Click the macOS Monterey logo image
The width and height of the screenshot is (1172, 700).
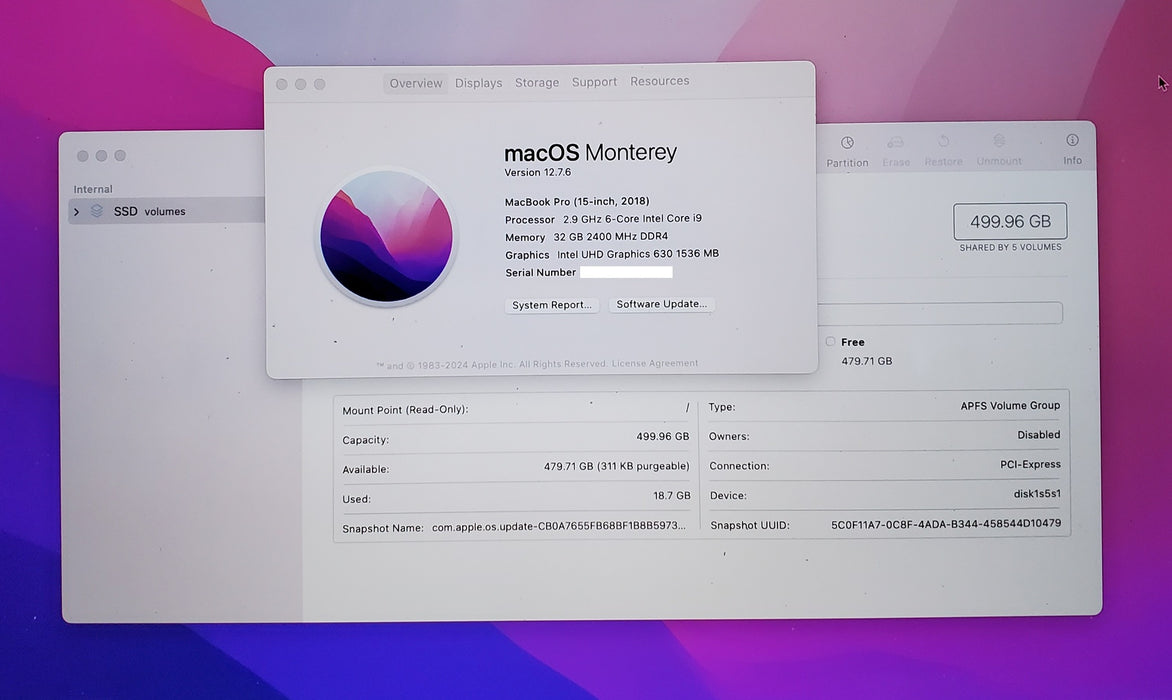click(x=386, y=236)
